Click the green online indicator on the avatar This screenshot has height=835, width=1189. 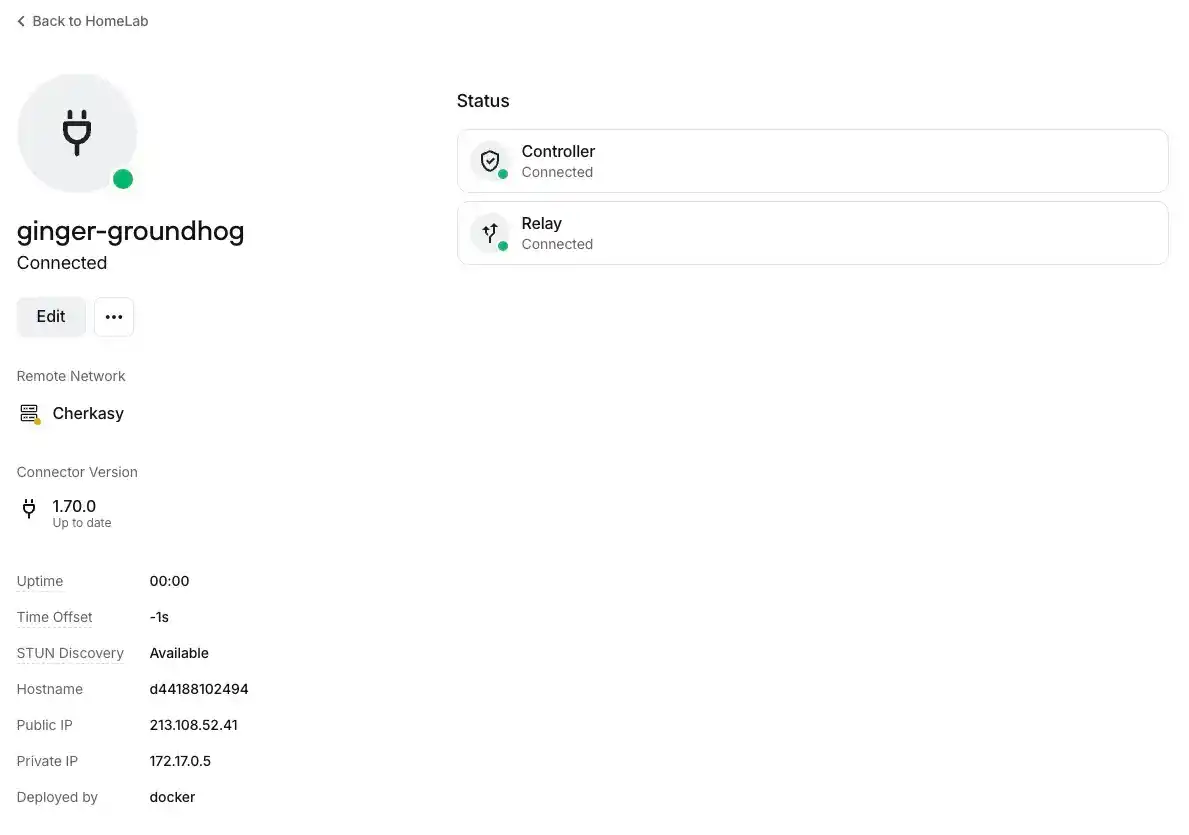tap(123, 179)
